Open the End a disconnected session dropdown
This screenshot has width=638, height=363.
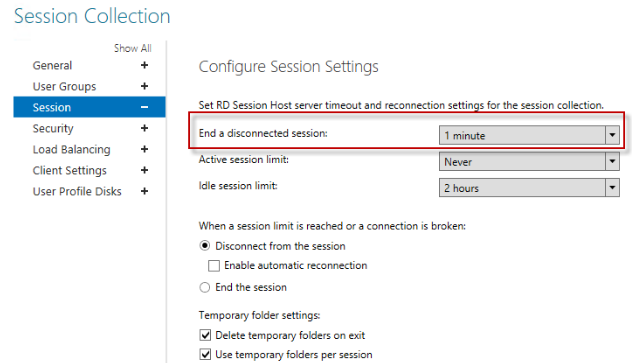529,135
